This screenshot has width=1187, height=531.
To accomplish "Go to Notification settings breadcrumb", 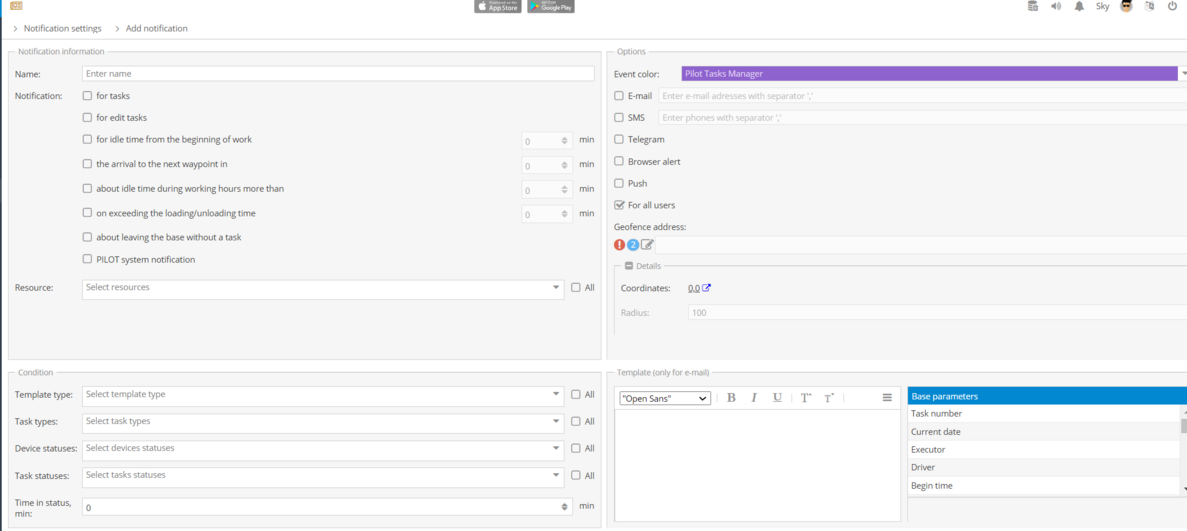I will coord(62,29).
